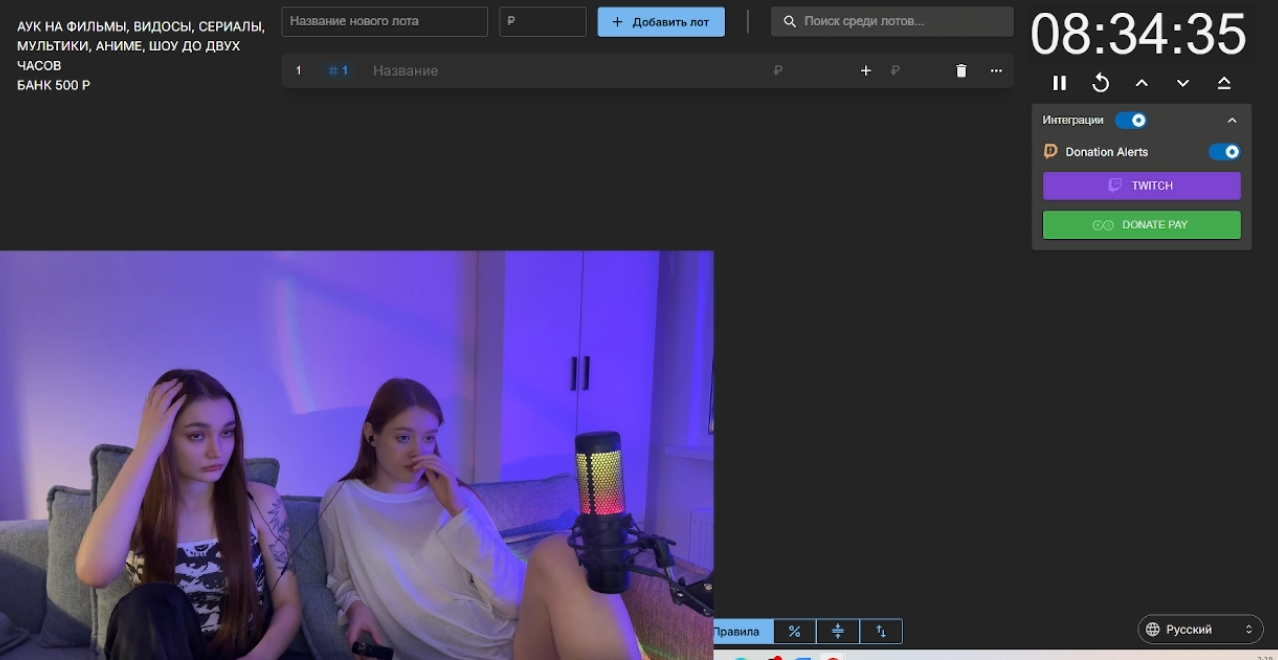1278x660 pixels.
Task: Click the auction description text block
Action: click(141, 56)
